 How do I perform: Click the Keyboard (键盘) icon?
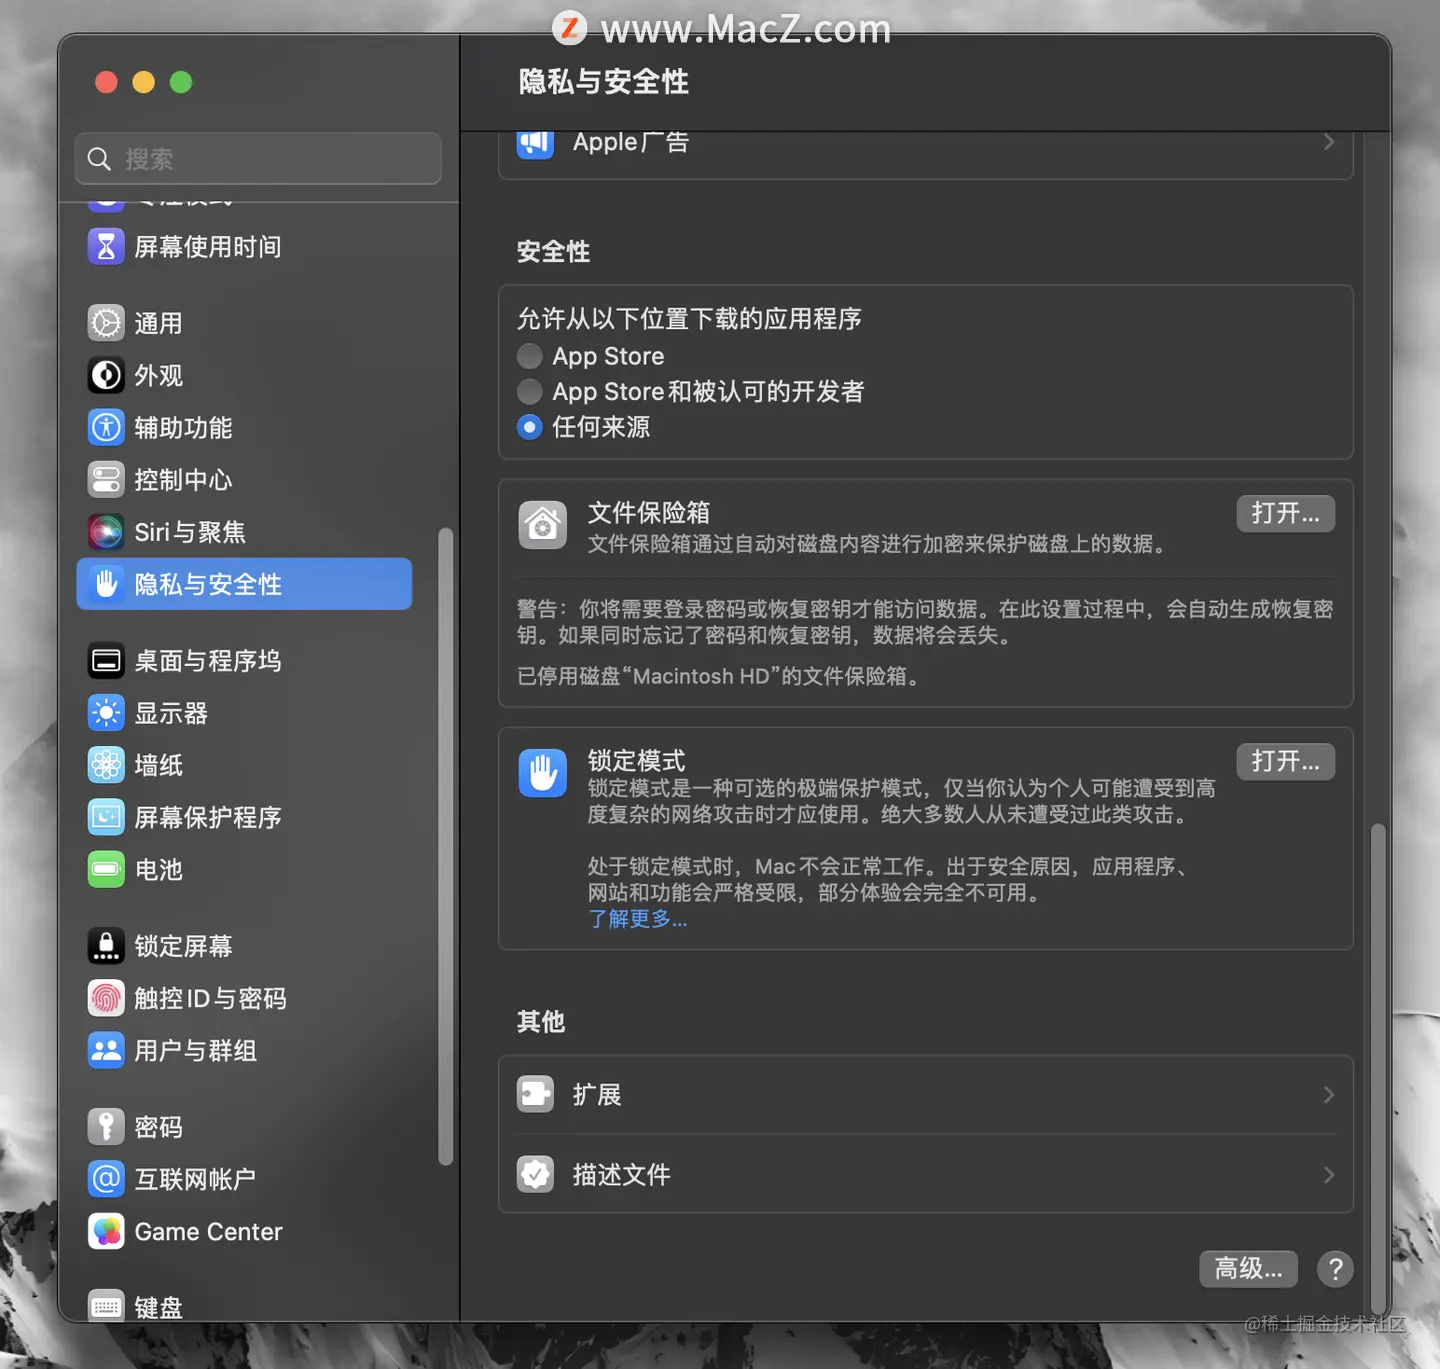tap(106, 1306)
